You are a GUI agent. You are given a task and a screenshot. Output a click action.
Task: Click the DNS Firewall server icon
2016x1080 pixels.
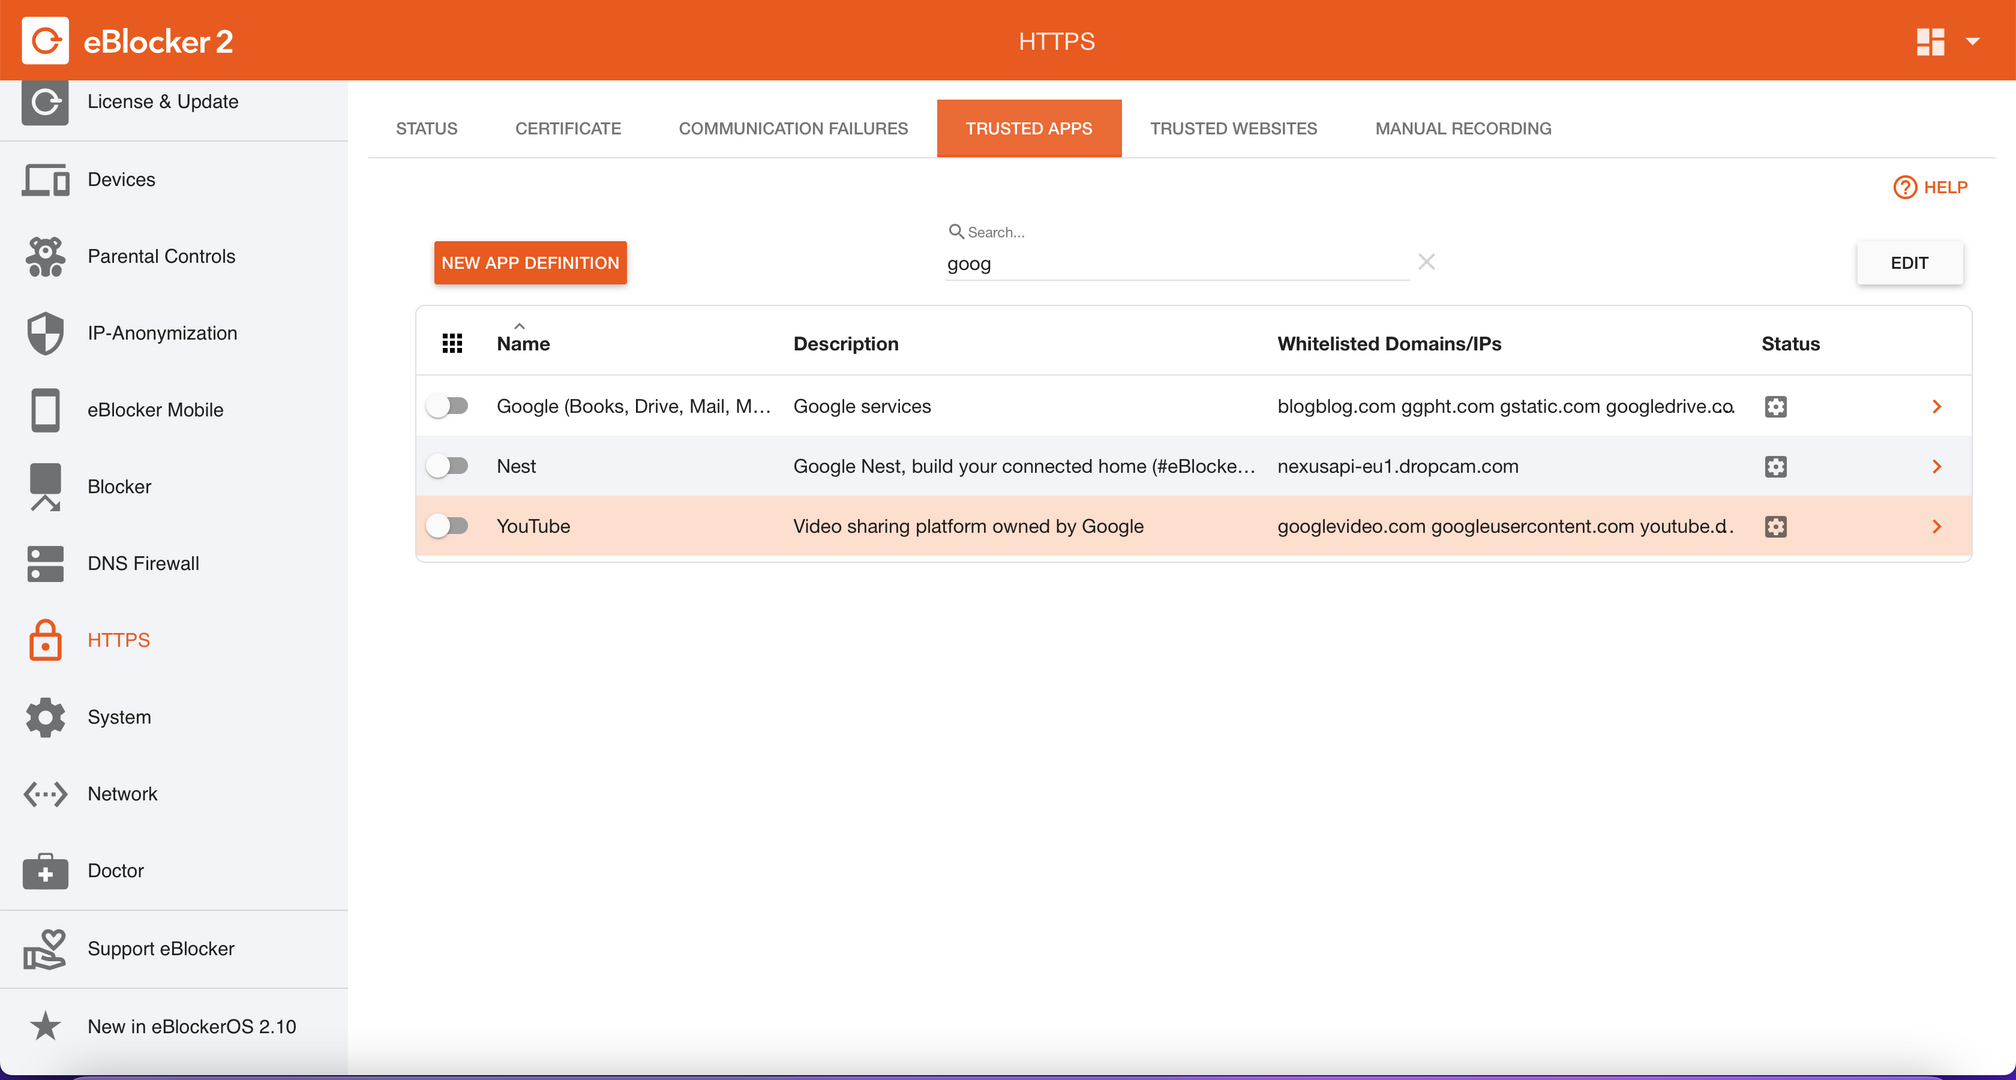click(x=45, y=564)
